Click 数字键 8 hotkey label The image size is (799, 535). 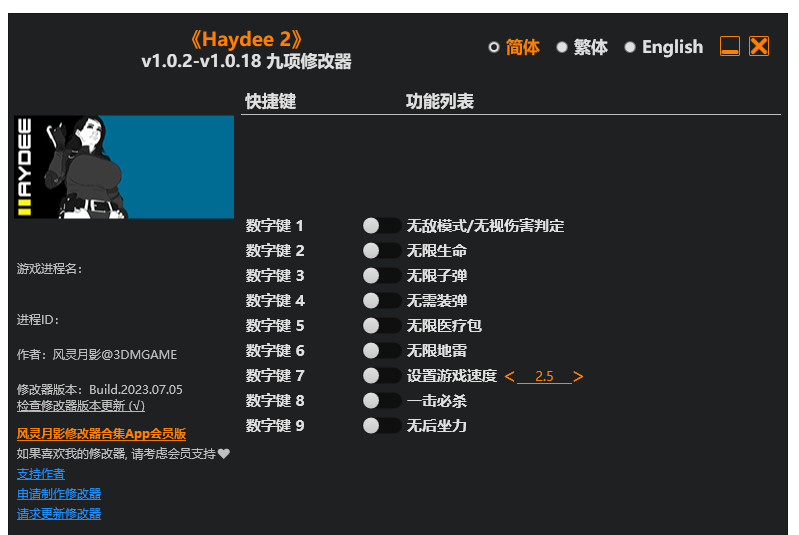(x=275, y=400)
